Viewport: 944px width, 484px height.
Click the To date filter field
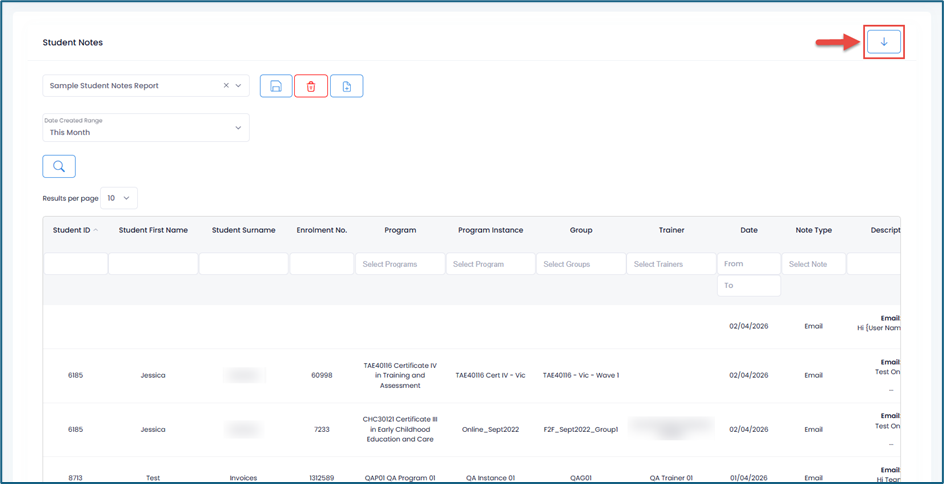click(x=748, y=286)
